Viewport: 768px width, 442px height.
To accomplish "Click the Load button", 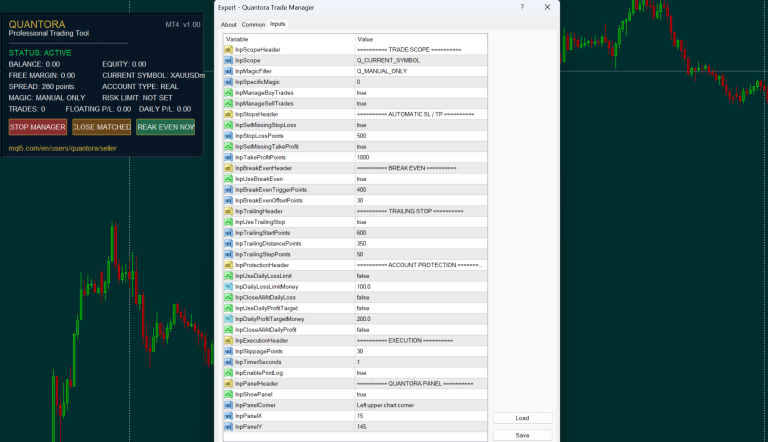I will (x=522, y=418).
